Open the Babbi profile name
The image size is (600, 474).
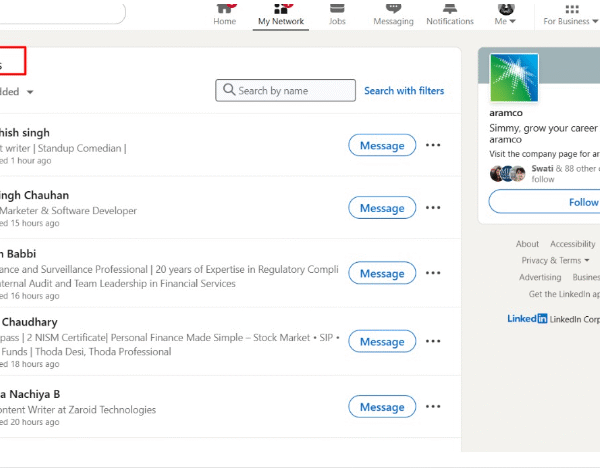click(x=18, y=254)
